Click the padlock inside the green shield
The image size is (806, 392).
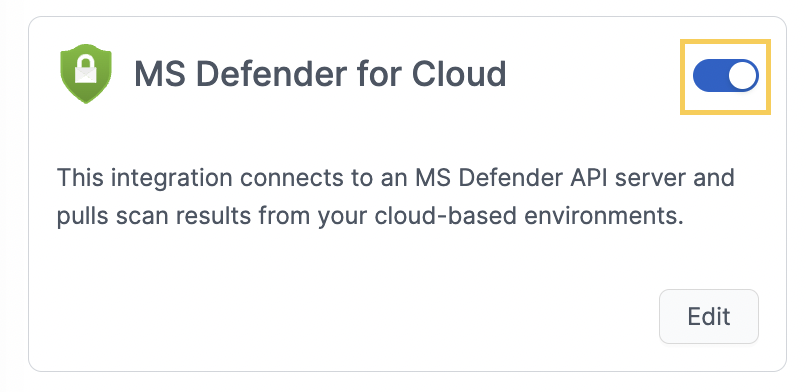click(86, 69)
